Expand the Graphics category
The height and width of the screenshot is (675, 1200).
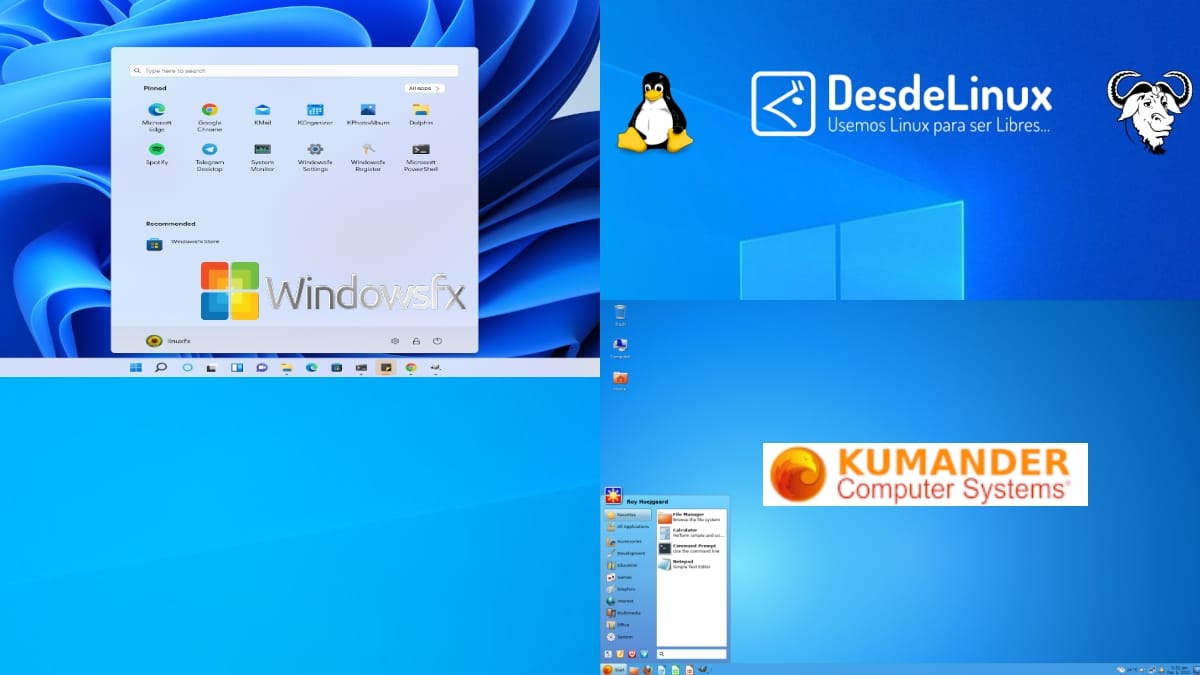click(x=627, y=588)
